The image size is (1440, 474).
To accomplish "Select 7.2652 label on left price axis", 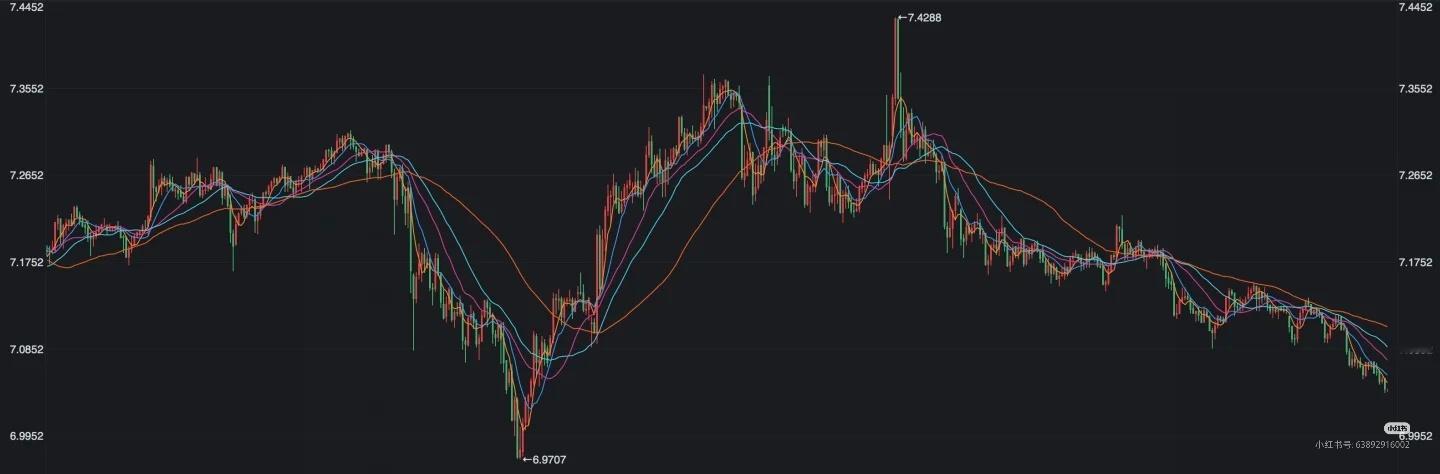I will [26, 175].
